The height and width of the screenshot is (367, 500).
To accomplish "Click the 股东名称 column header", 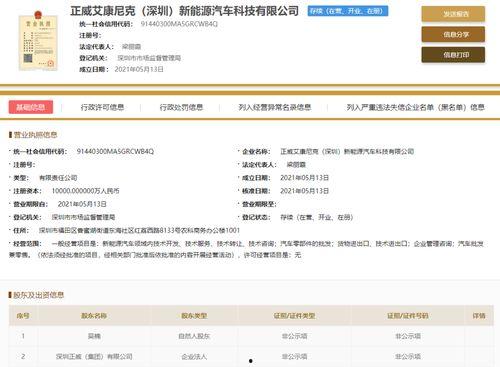I will tap(94, 315).
